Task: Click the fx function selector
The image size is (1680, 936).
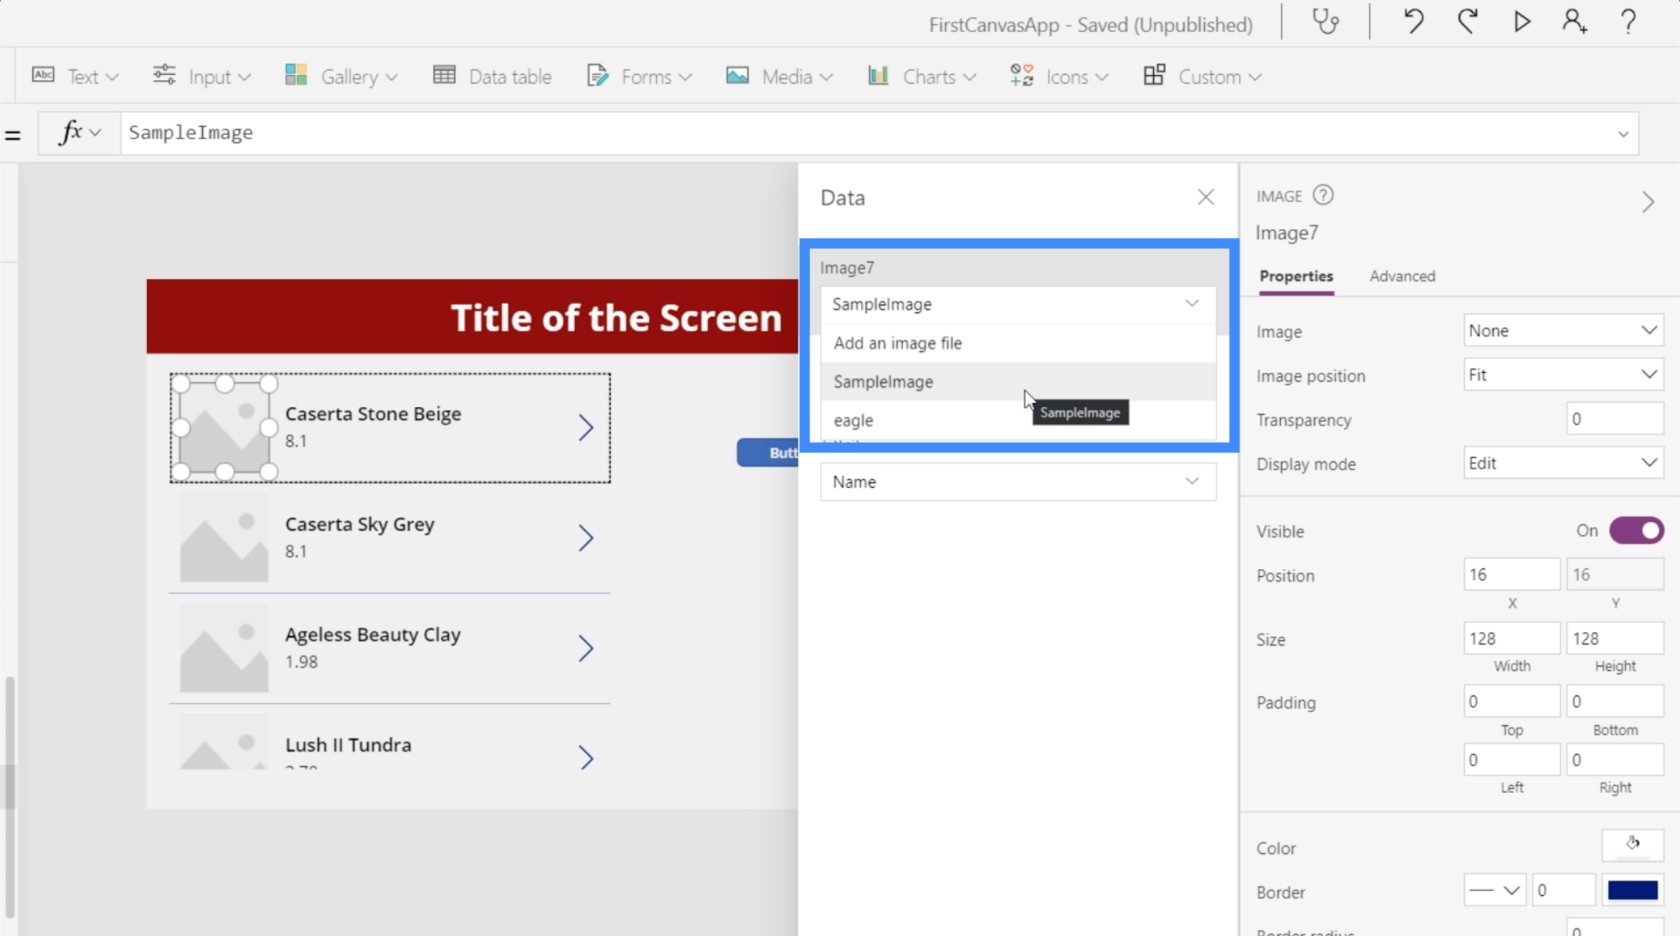Action: tap(80, 132)
